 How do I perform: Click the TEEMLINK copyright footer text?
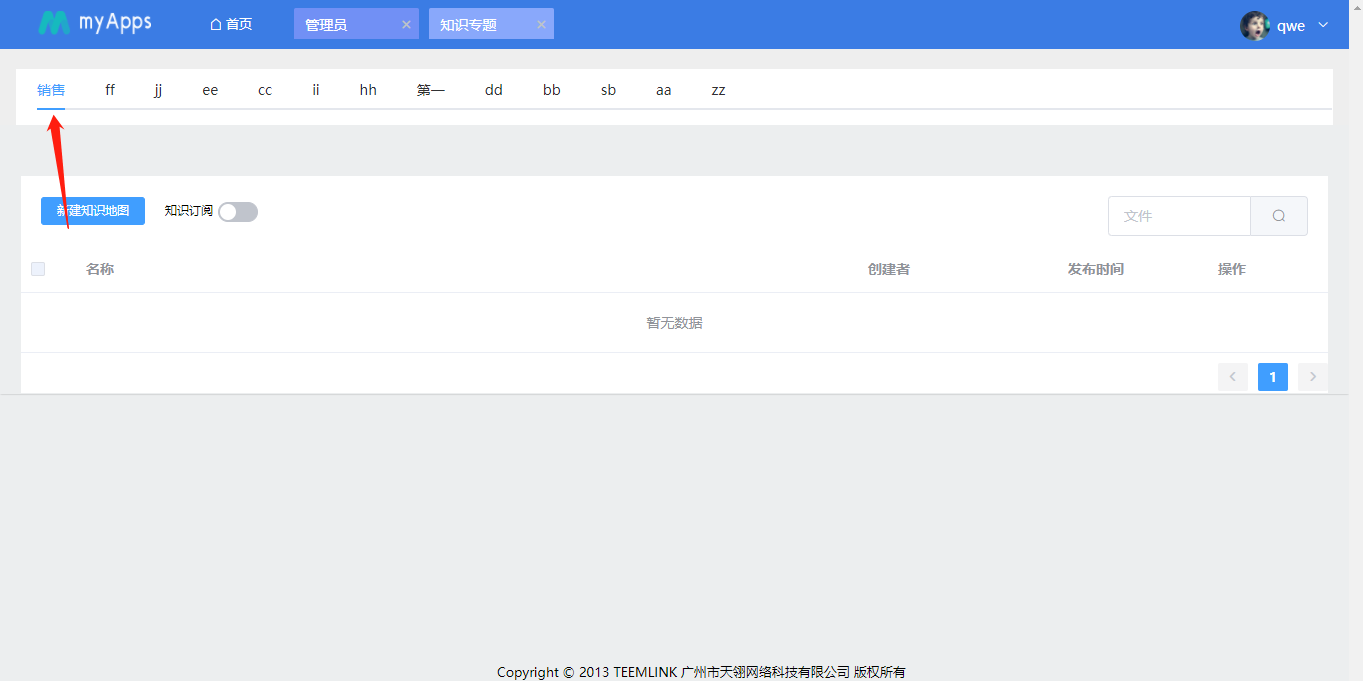[x=701, y=672]
